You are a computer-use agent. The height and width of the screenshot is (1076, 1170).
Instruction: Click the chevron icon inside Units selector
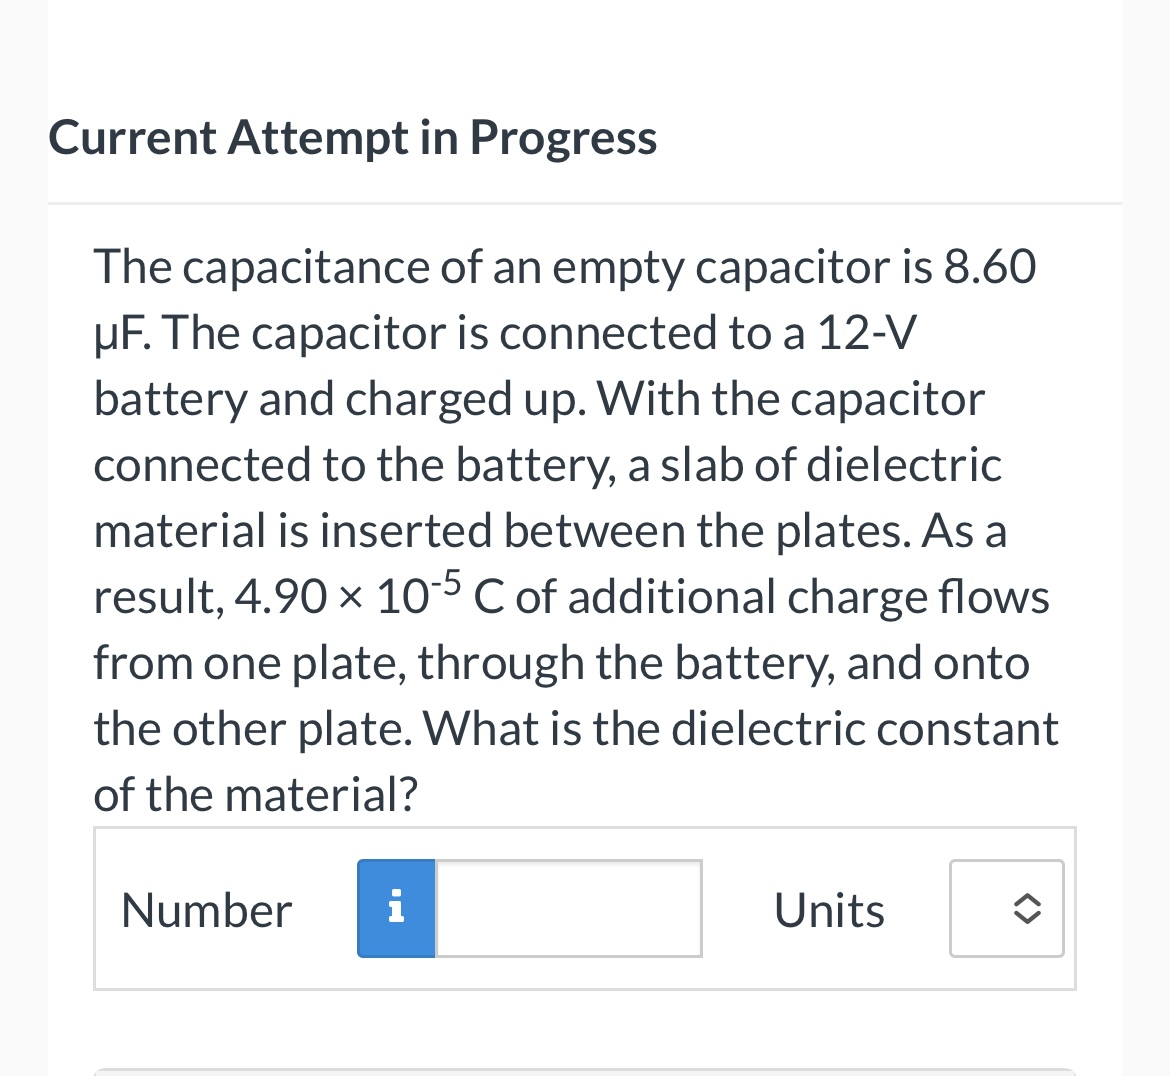click(1029, 908)
